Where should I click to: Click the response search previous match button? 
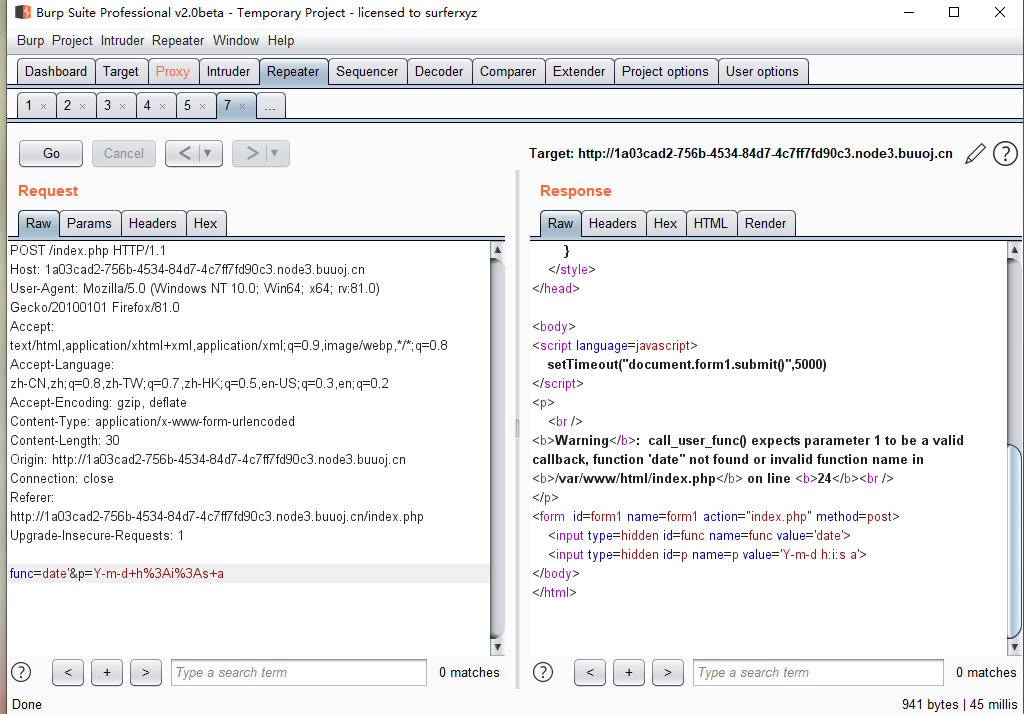(x=590, y=672)
